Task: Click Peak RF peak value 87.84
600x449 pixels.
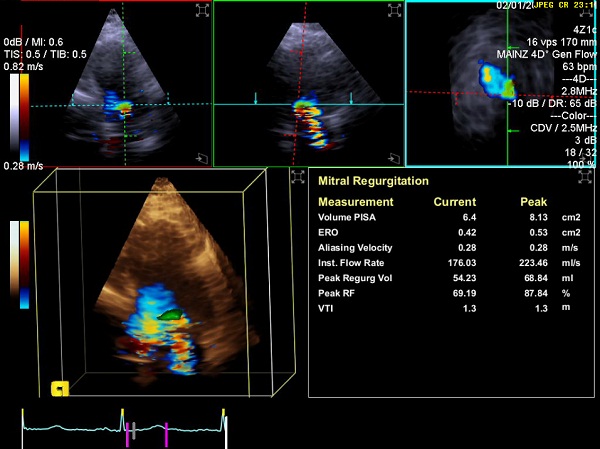Action: [536, 294]
